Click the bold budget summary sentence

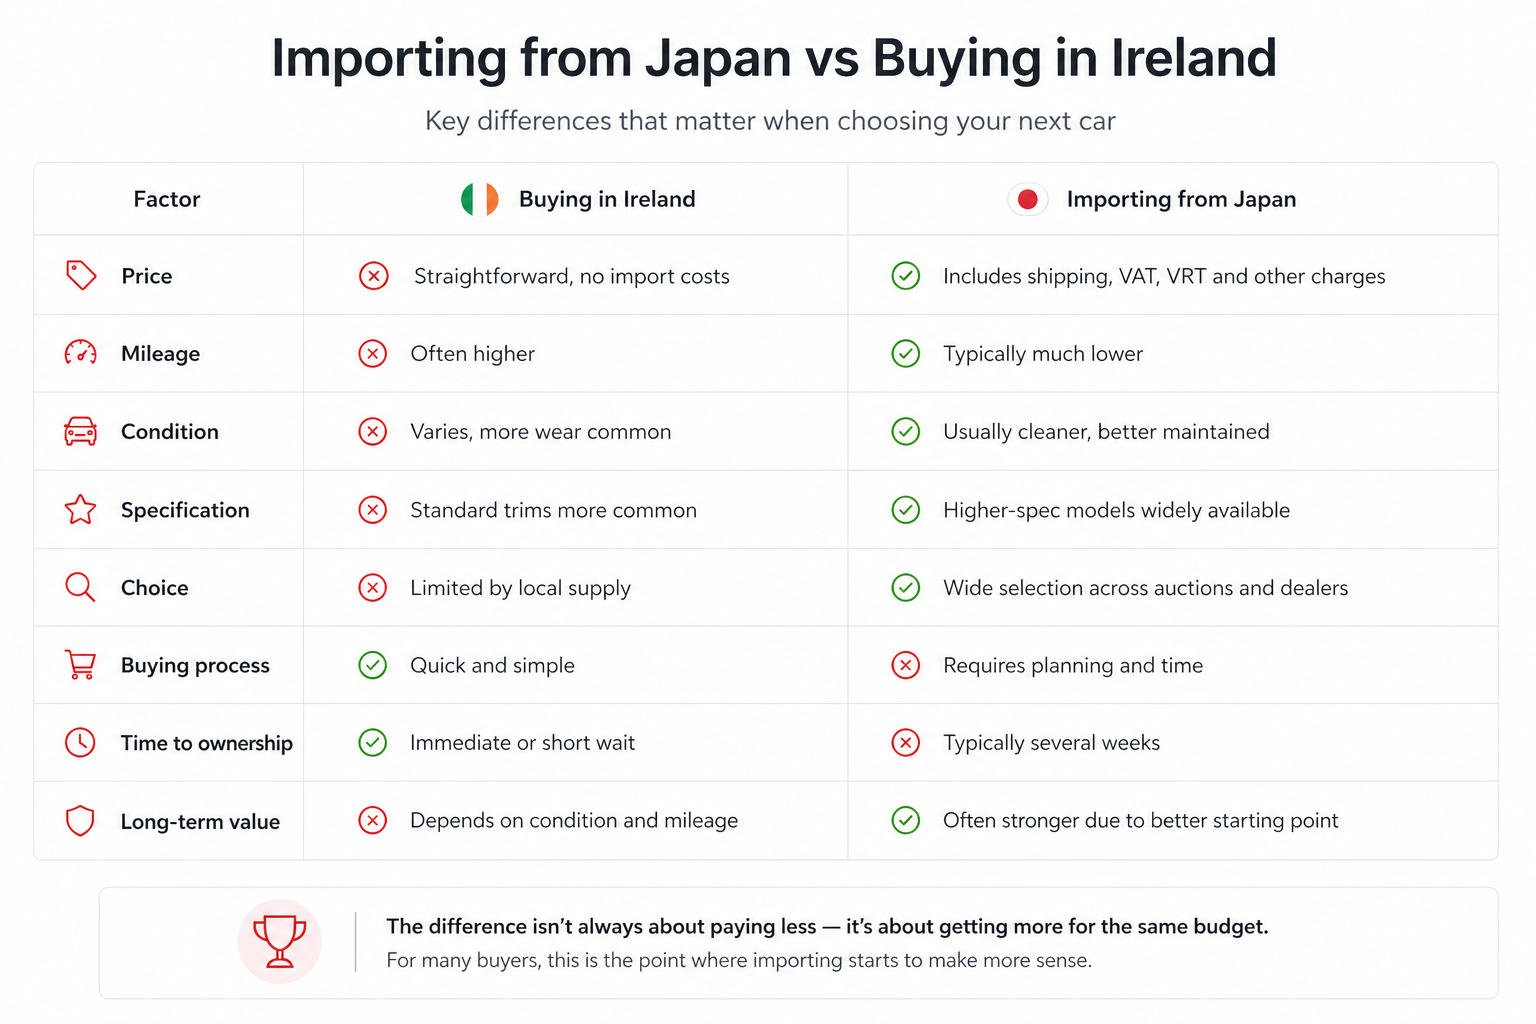tap(827, 926)
